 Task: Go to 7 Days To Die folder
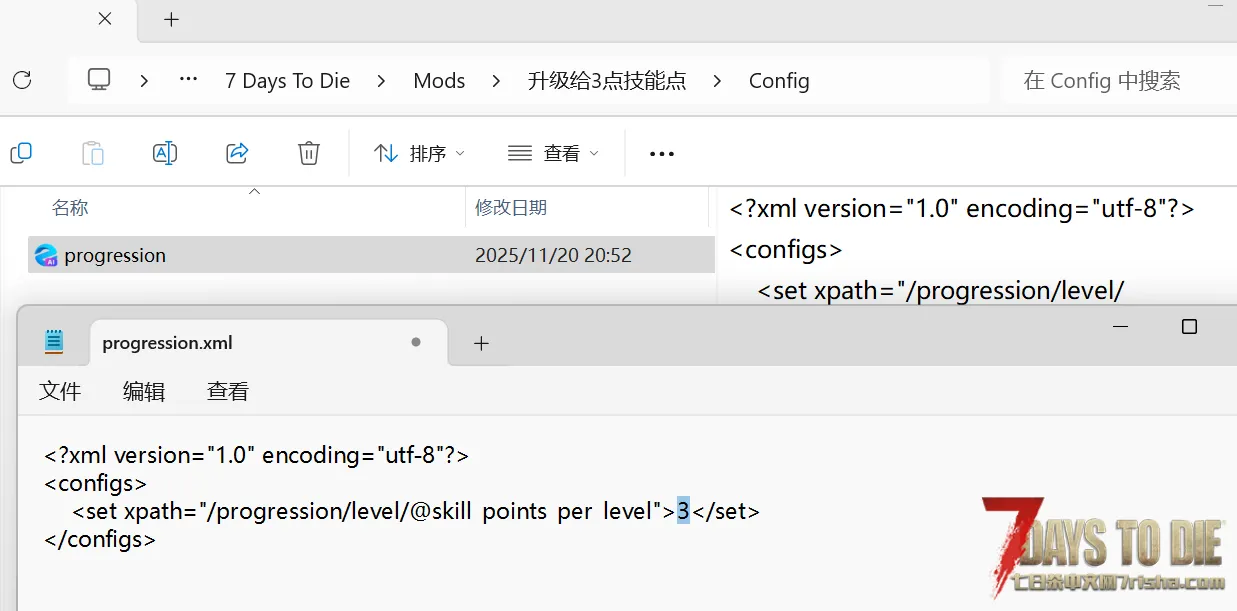[x=287, y=81]
